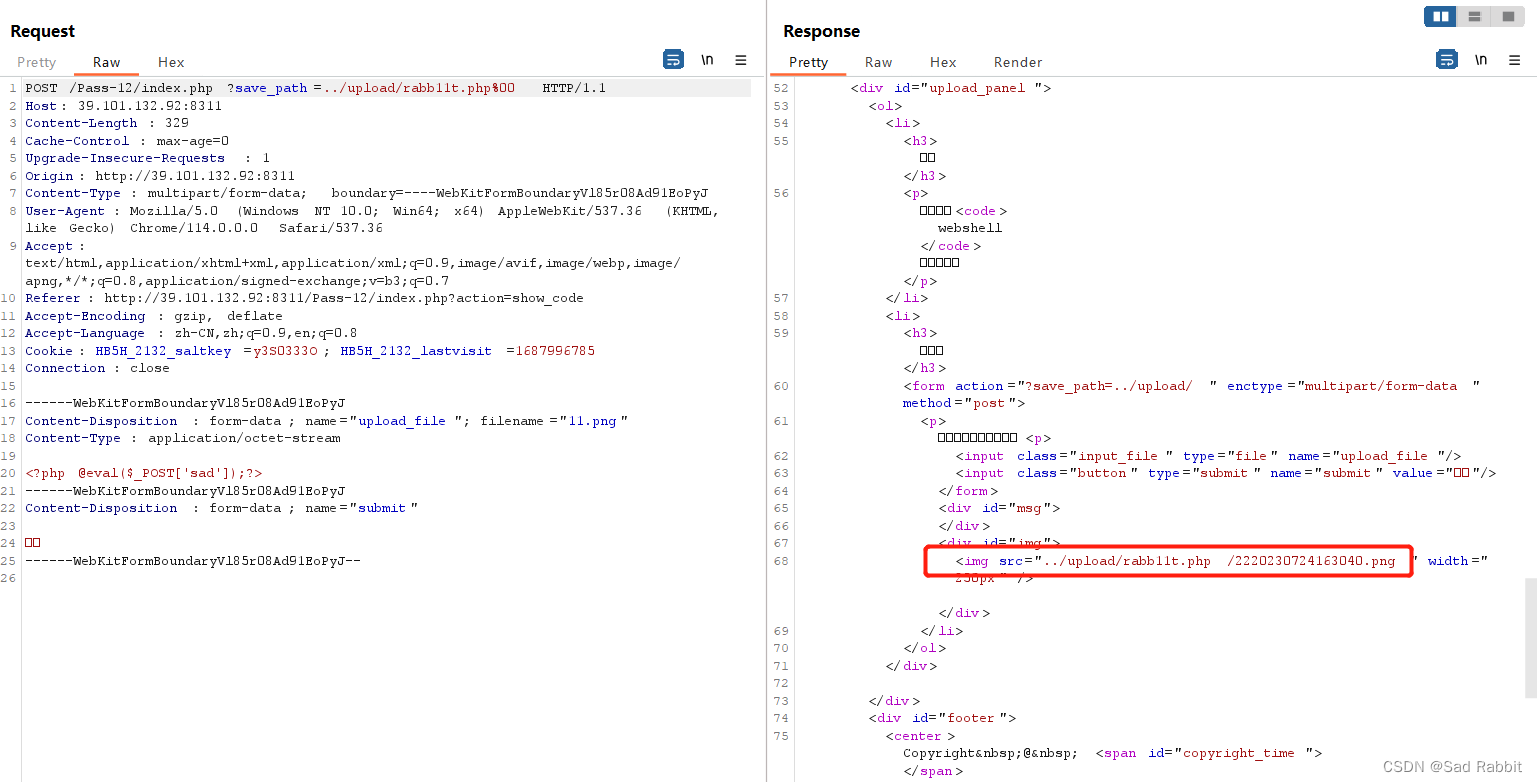
Task: Click the div id="upload_panel" line in Response
Action: (950, 88)
